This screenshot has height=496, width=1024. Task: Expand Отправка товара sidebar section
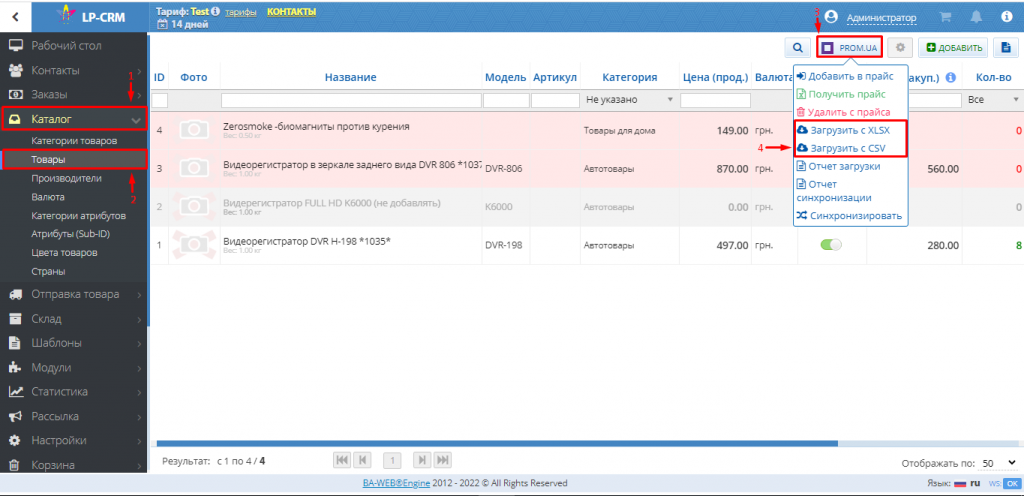(x=74, y=294)
